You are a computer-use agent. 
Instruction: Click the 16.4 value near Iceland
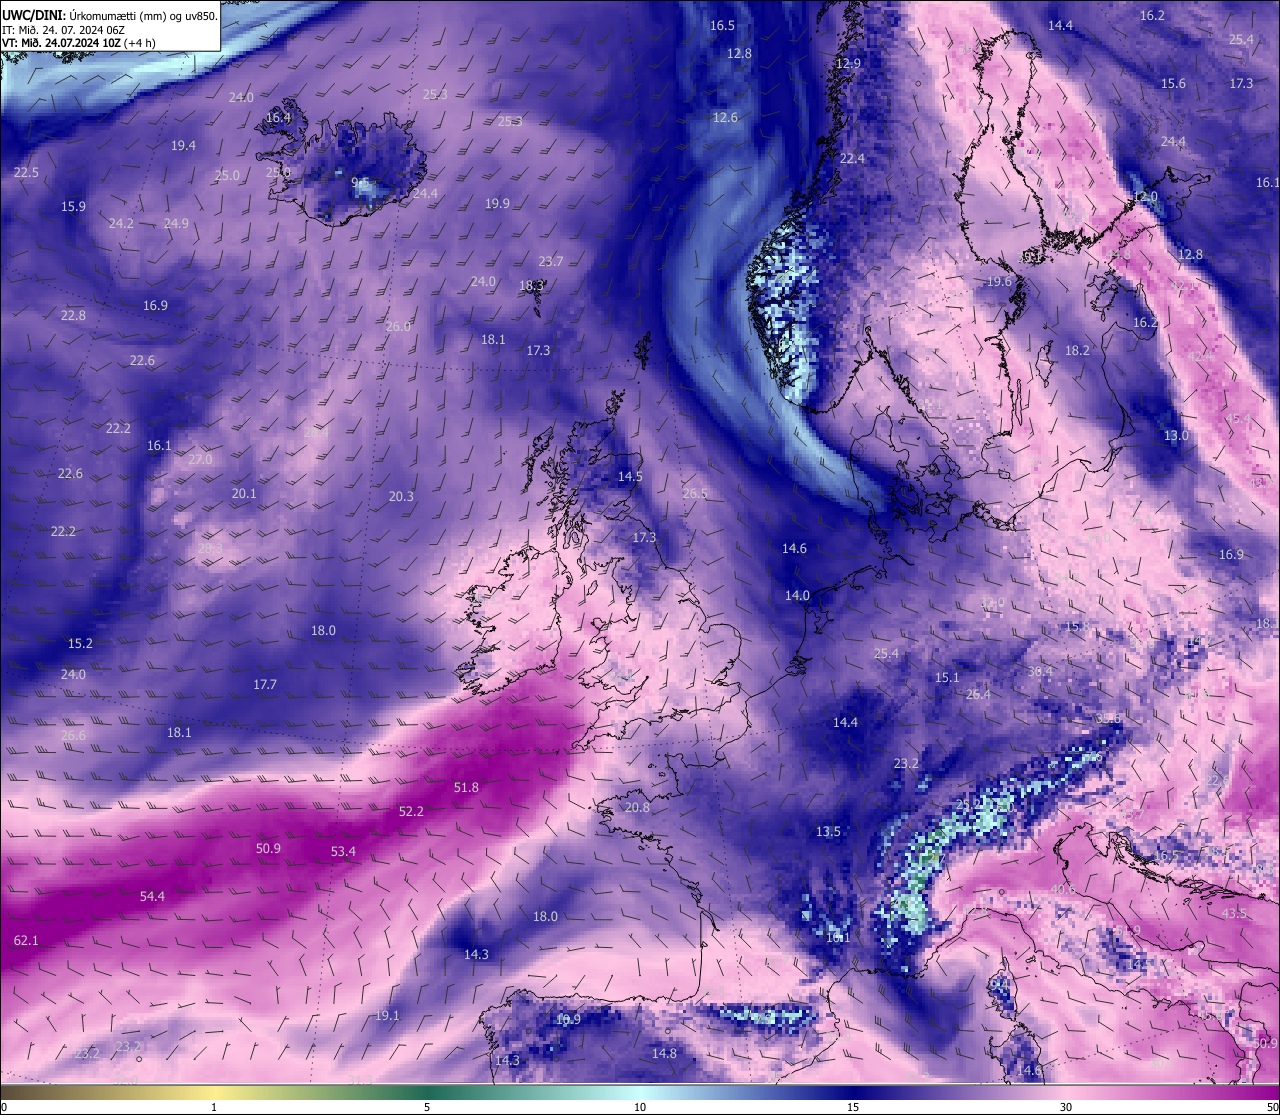278,118
